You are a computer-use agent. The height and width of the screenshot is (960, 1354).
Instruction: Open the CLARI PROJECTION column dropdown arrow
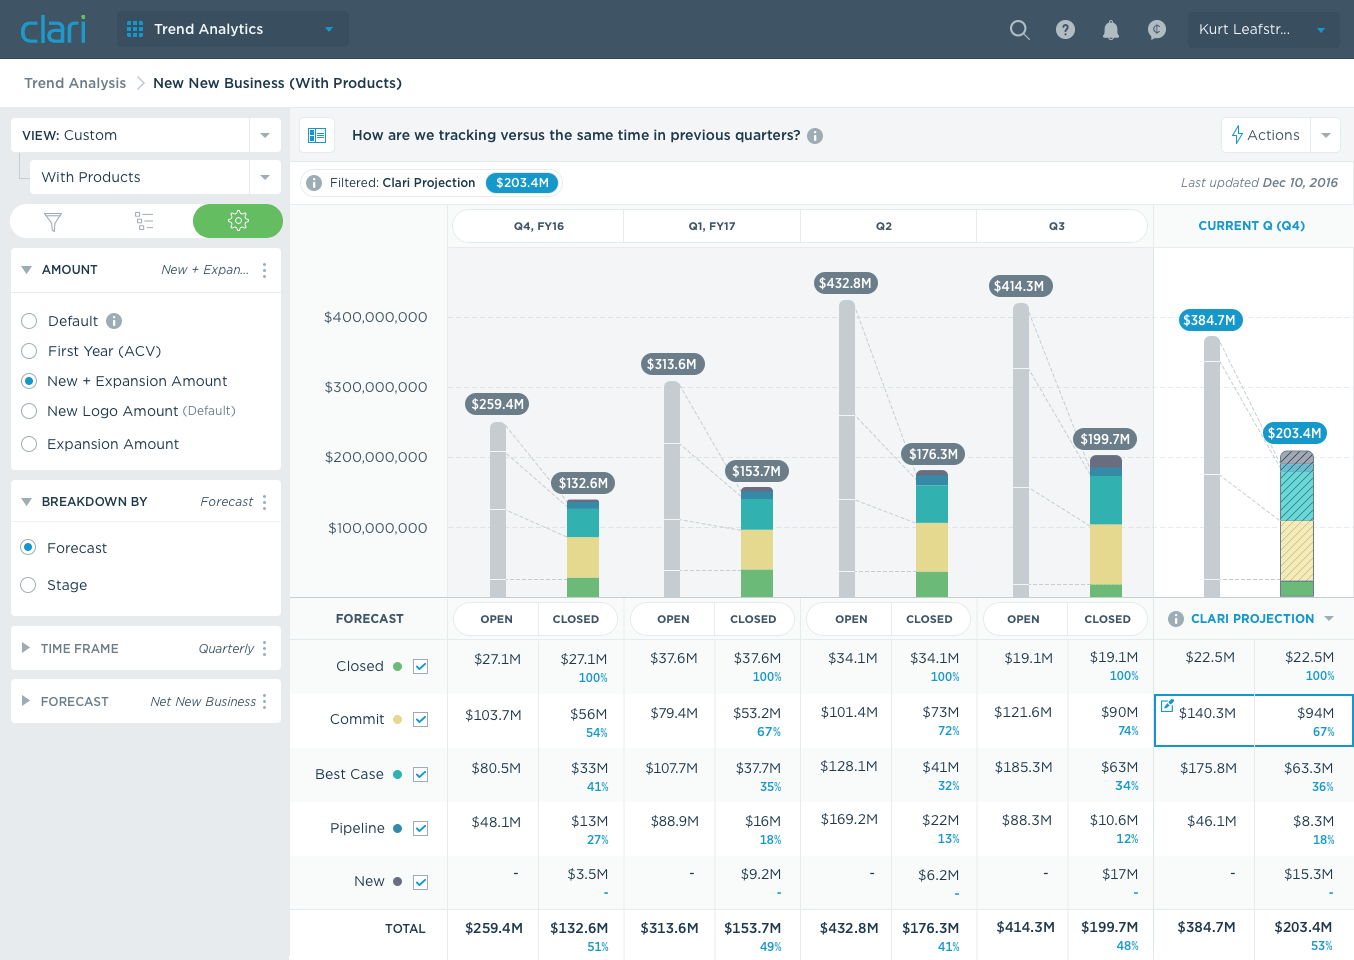click(x=1329, y=619)
